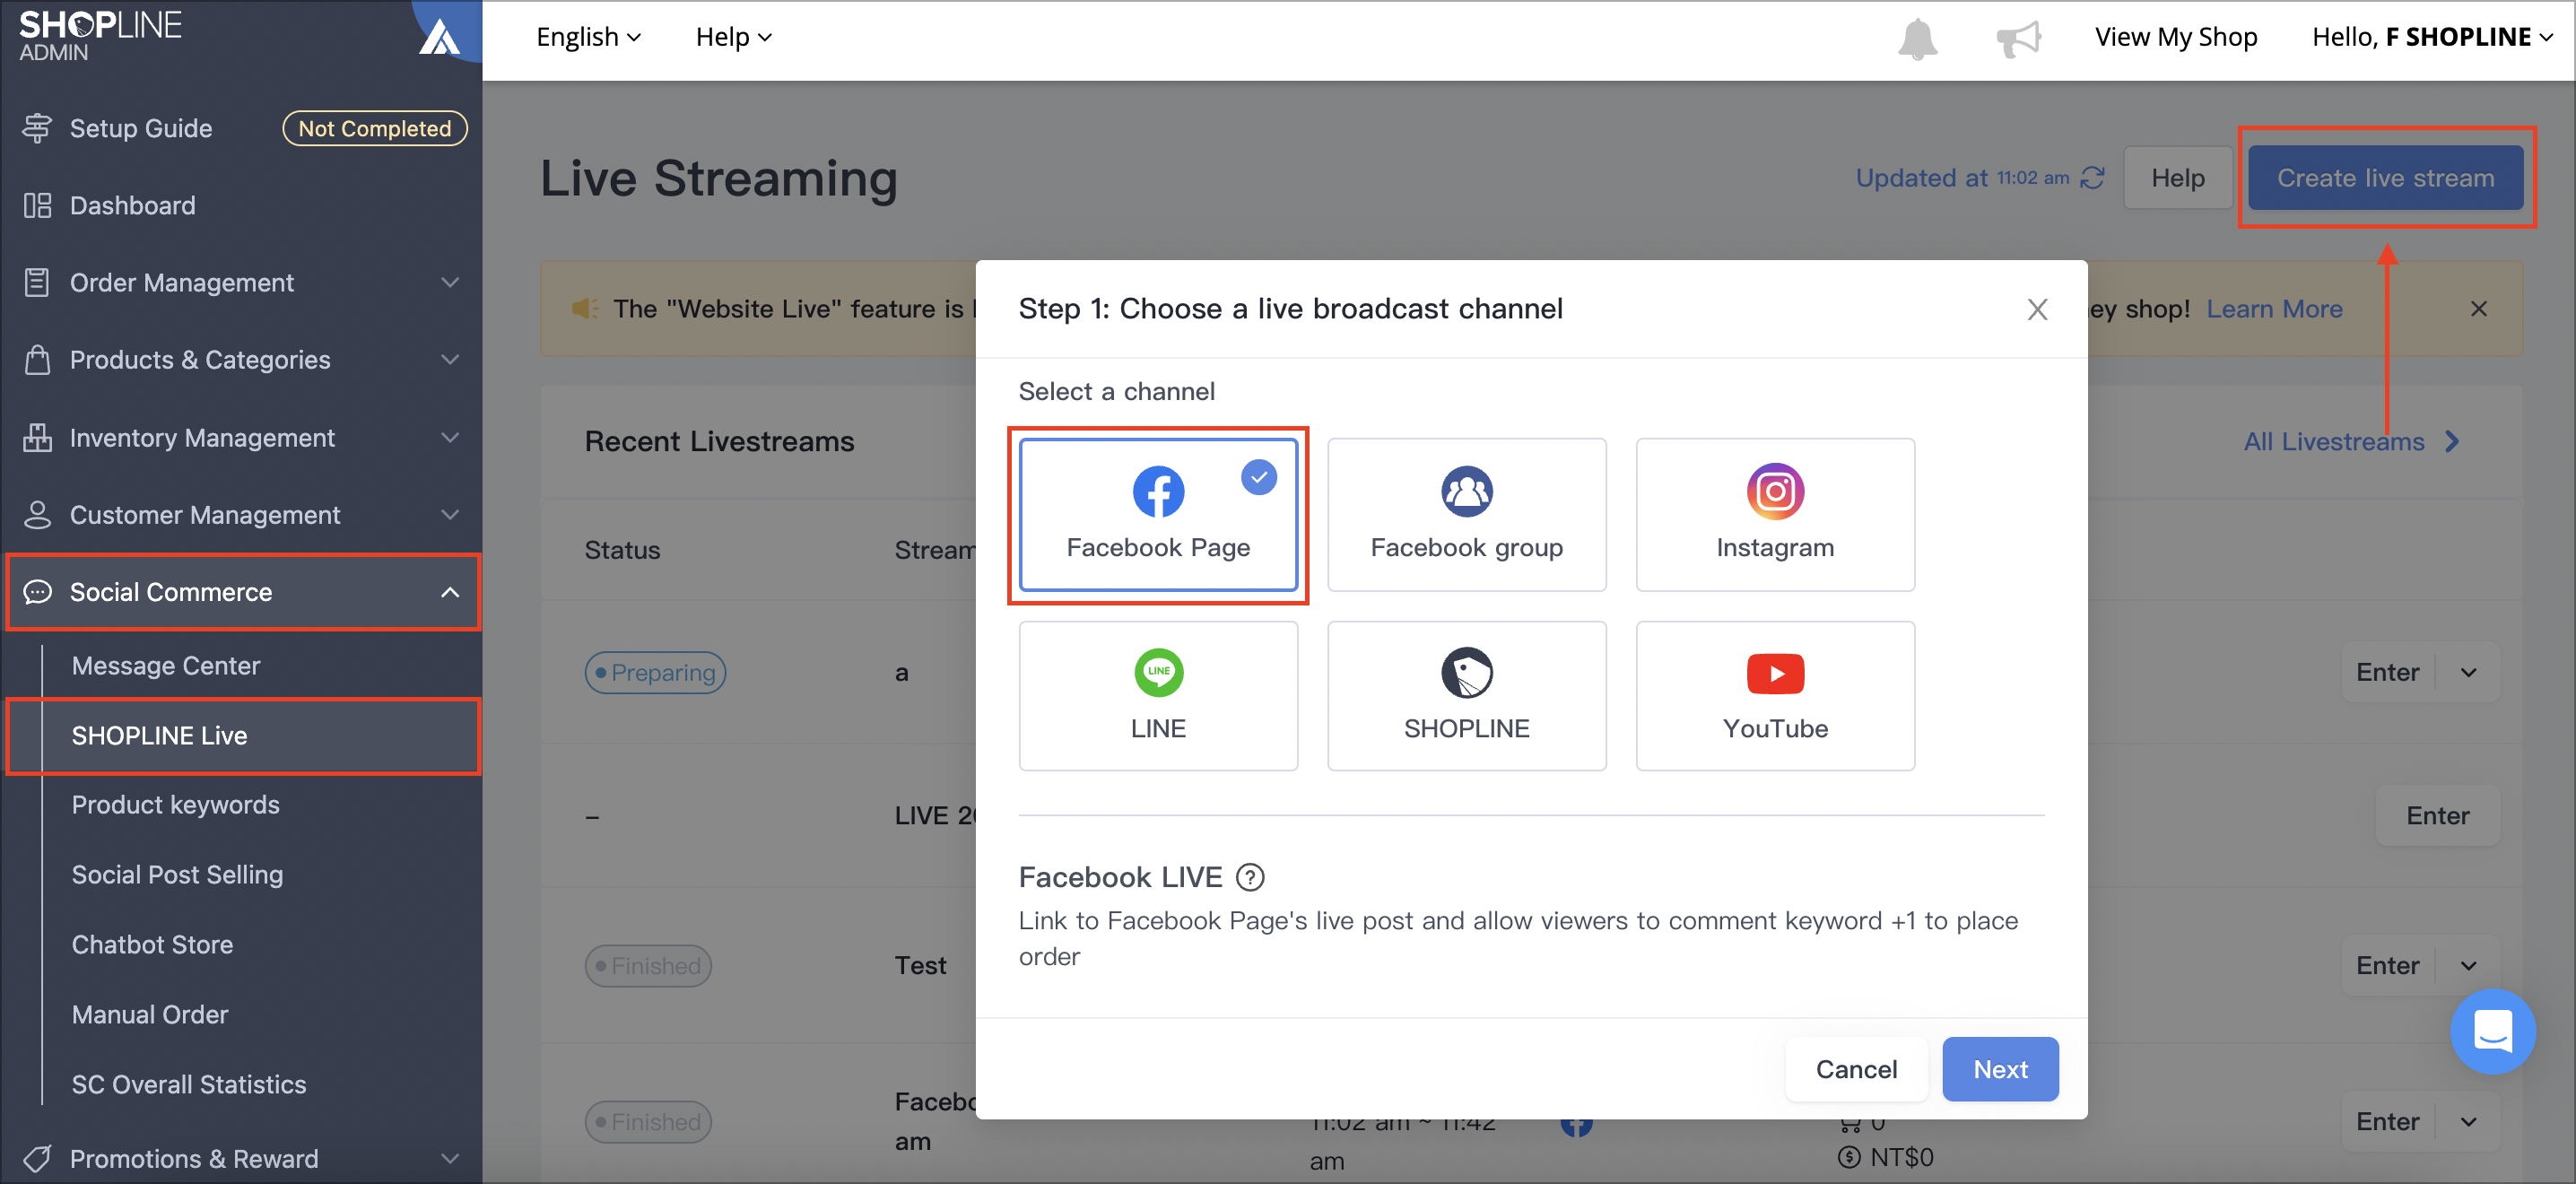Click Enter button in Preparing row
This screenshot has width=2576, height=1184.
2387,672
